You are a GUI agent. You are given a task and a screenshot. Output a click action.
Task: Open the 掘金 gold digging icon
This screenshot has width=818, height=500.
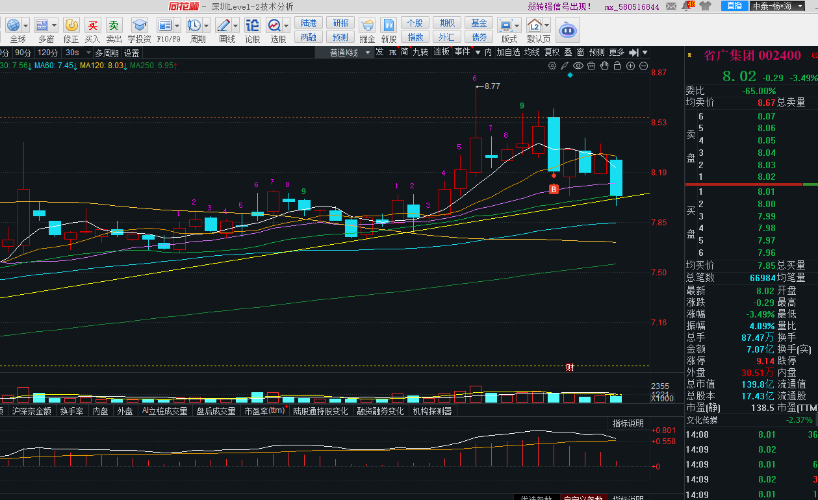coord(367,25)
